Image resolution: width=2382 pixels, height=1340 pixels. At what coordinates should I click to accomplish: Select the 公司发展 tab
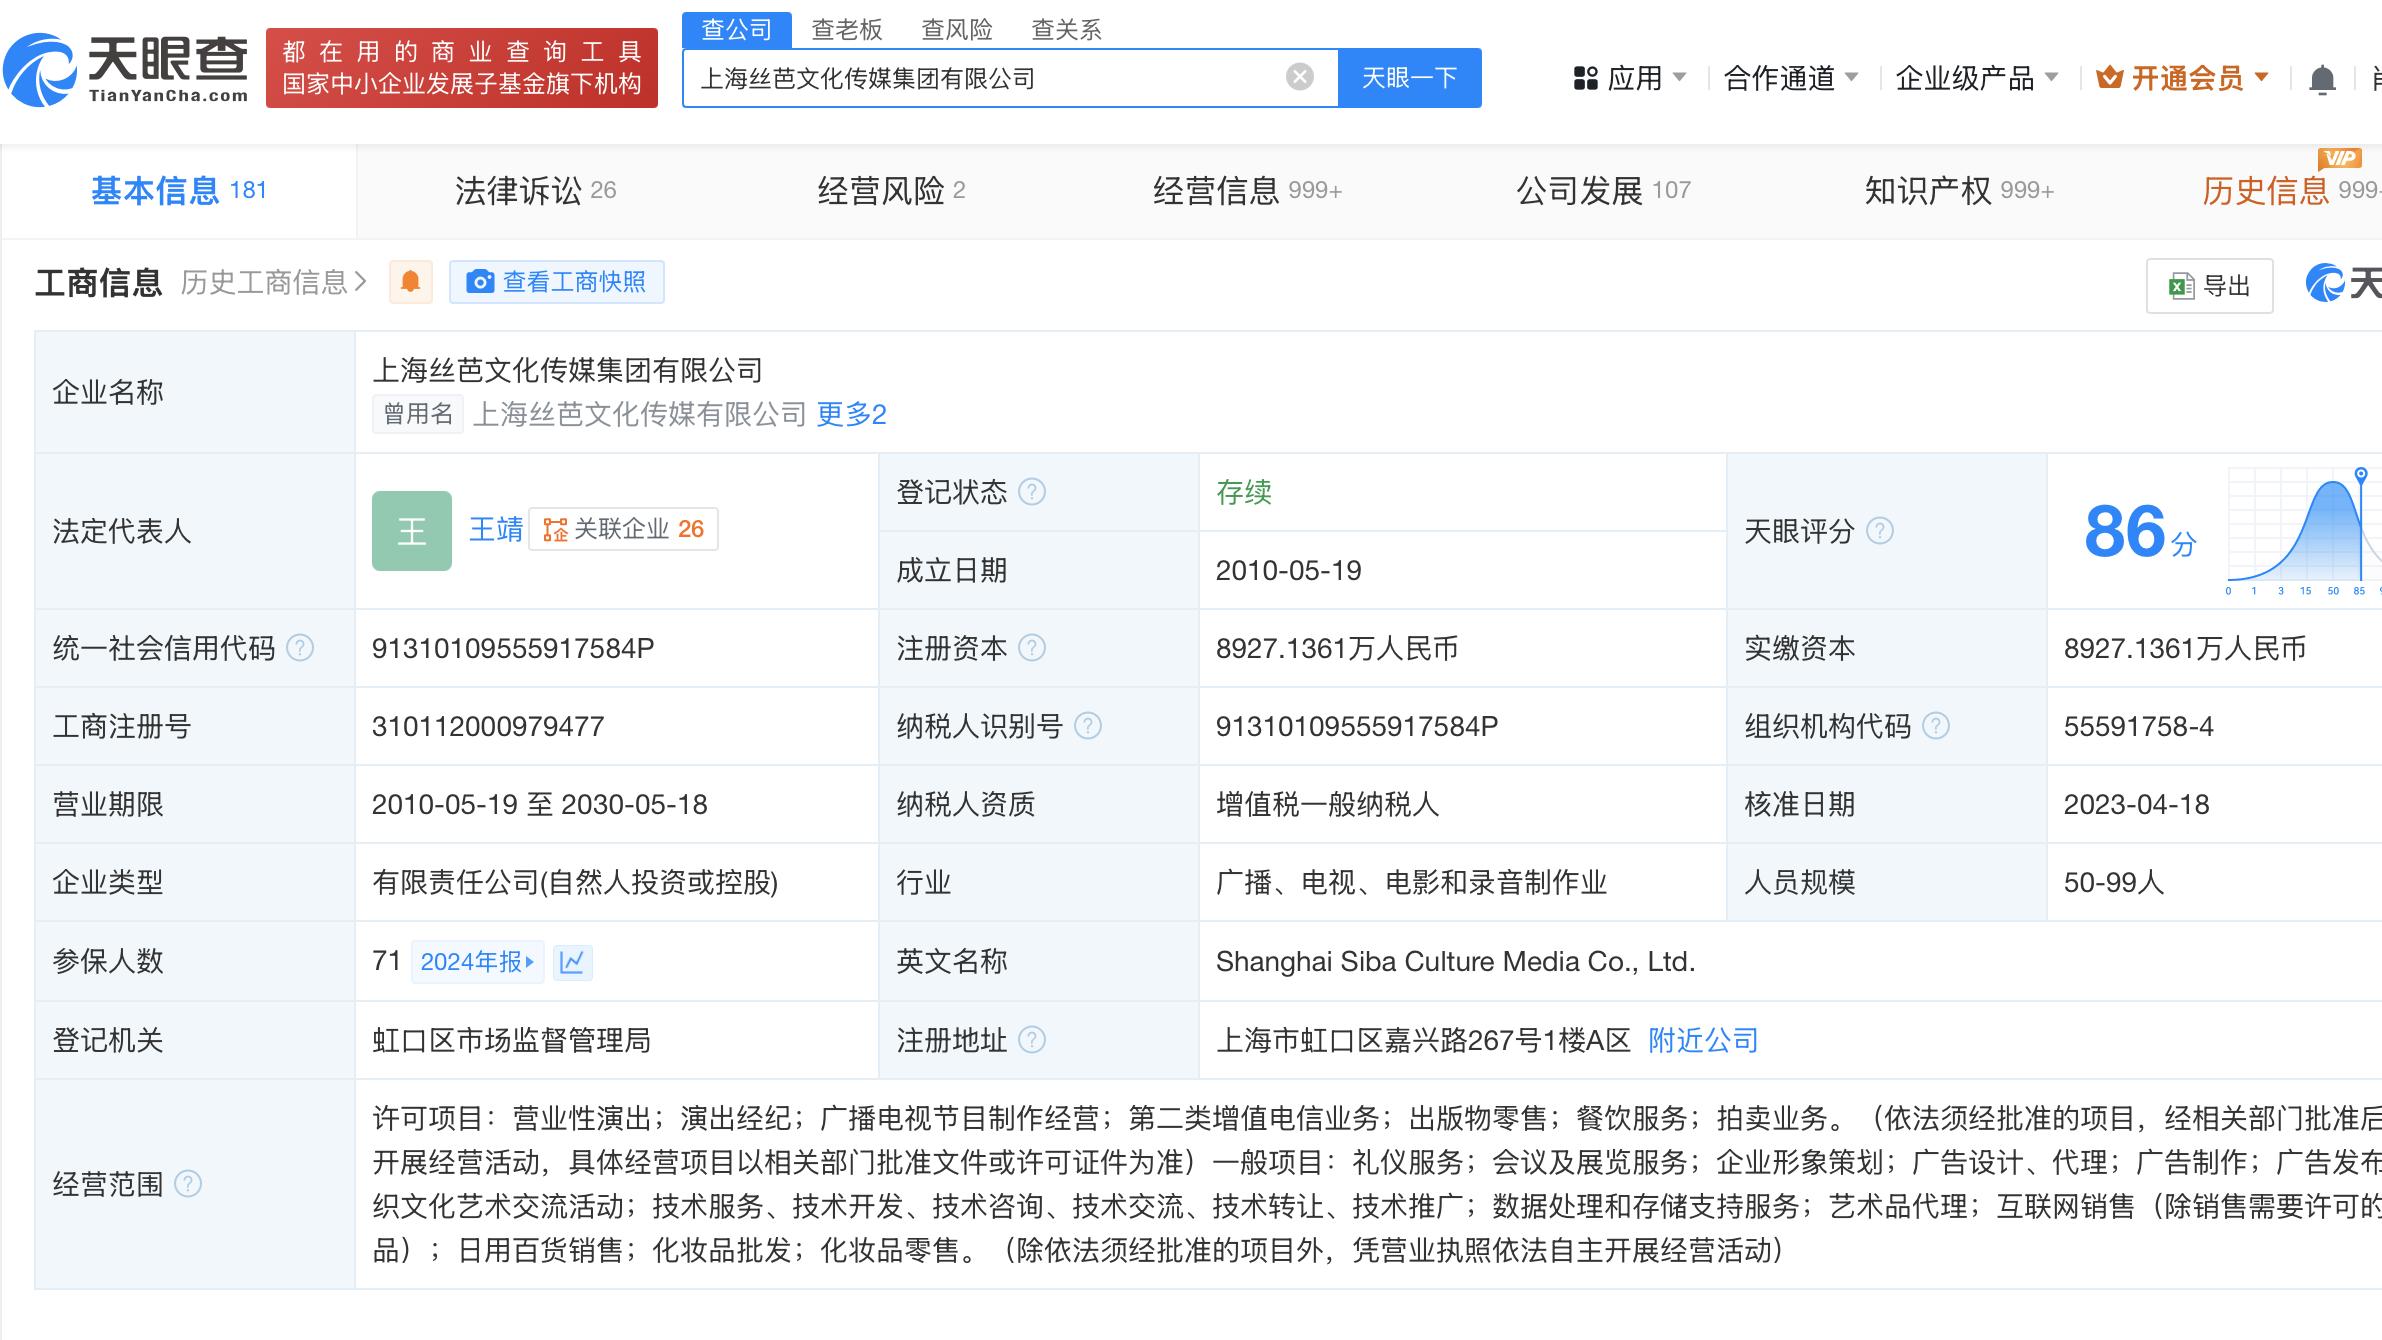point(1603,190)
